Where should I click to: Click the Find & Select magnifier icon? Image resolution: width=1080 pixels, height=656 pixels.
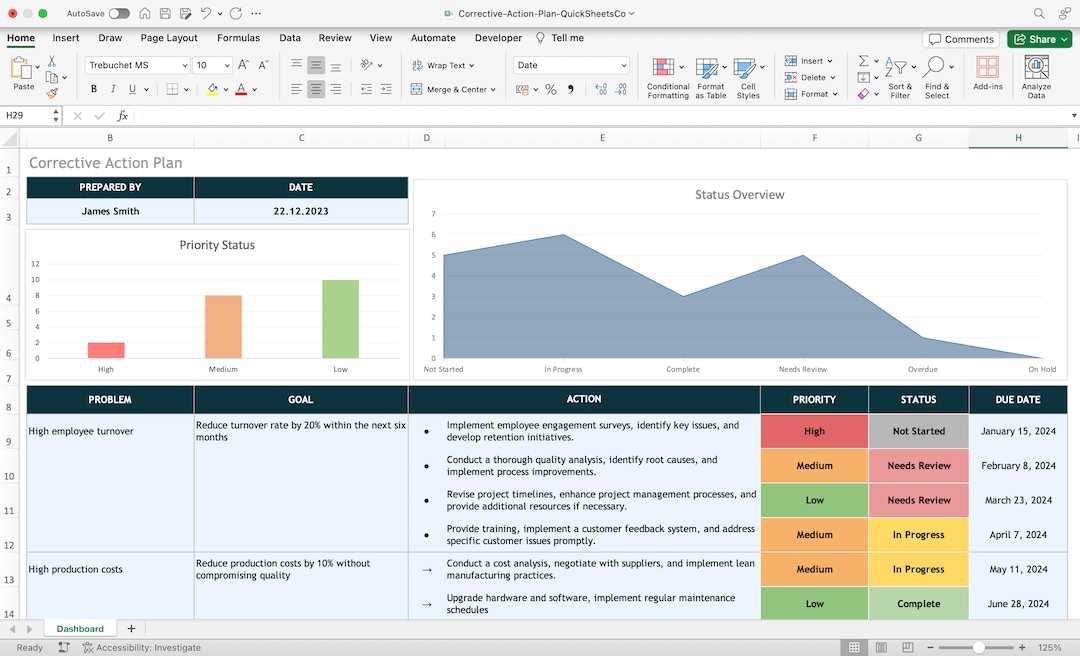point(936,66)
